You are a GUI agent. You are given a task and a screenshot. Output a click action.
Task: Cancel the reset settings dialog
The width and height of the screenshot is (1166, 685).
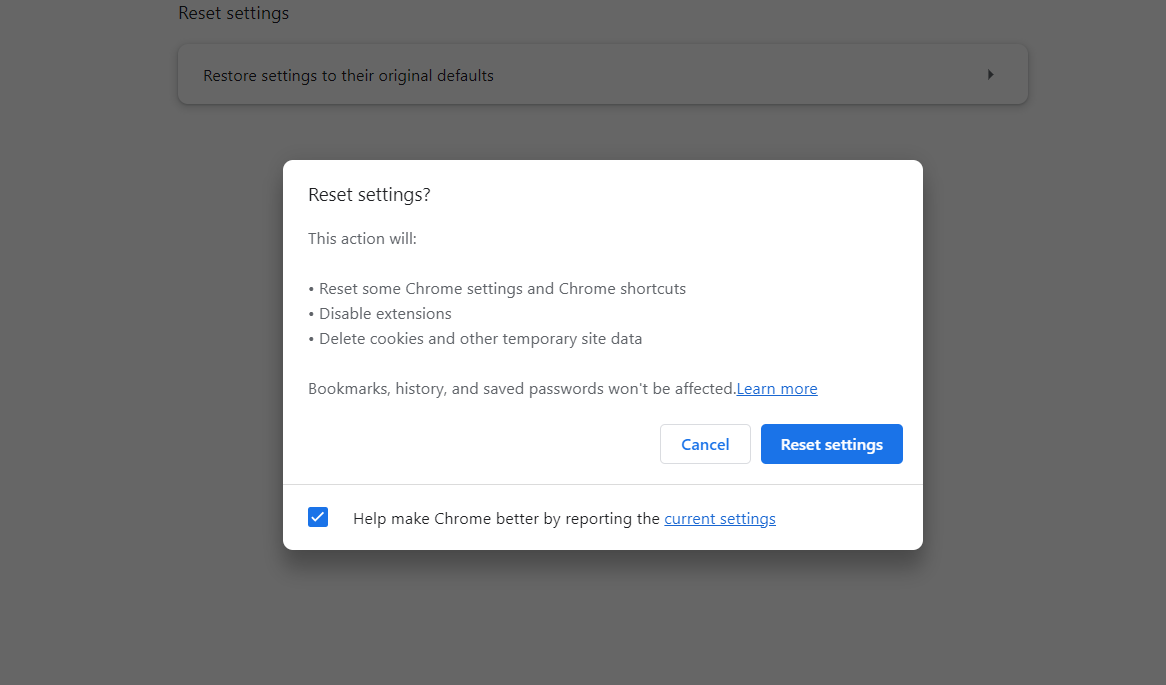point(705,444)
